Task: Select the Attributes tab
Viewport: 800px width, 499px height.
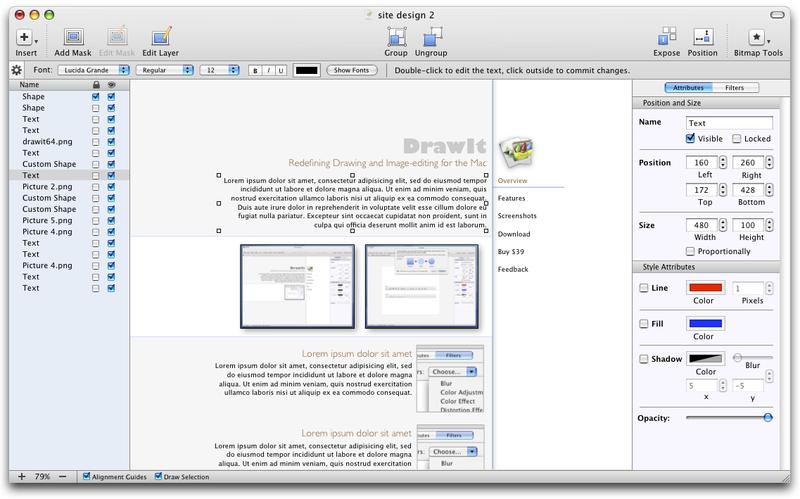Action: point(689,88)
